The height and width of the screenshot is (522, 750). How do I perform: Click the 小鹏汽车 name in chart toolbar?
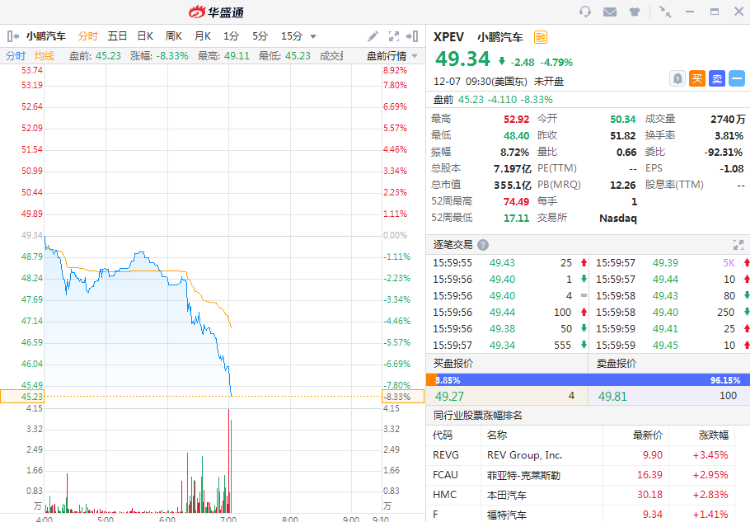[x=46, y=36]
